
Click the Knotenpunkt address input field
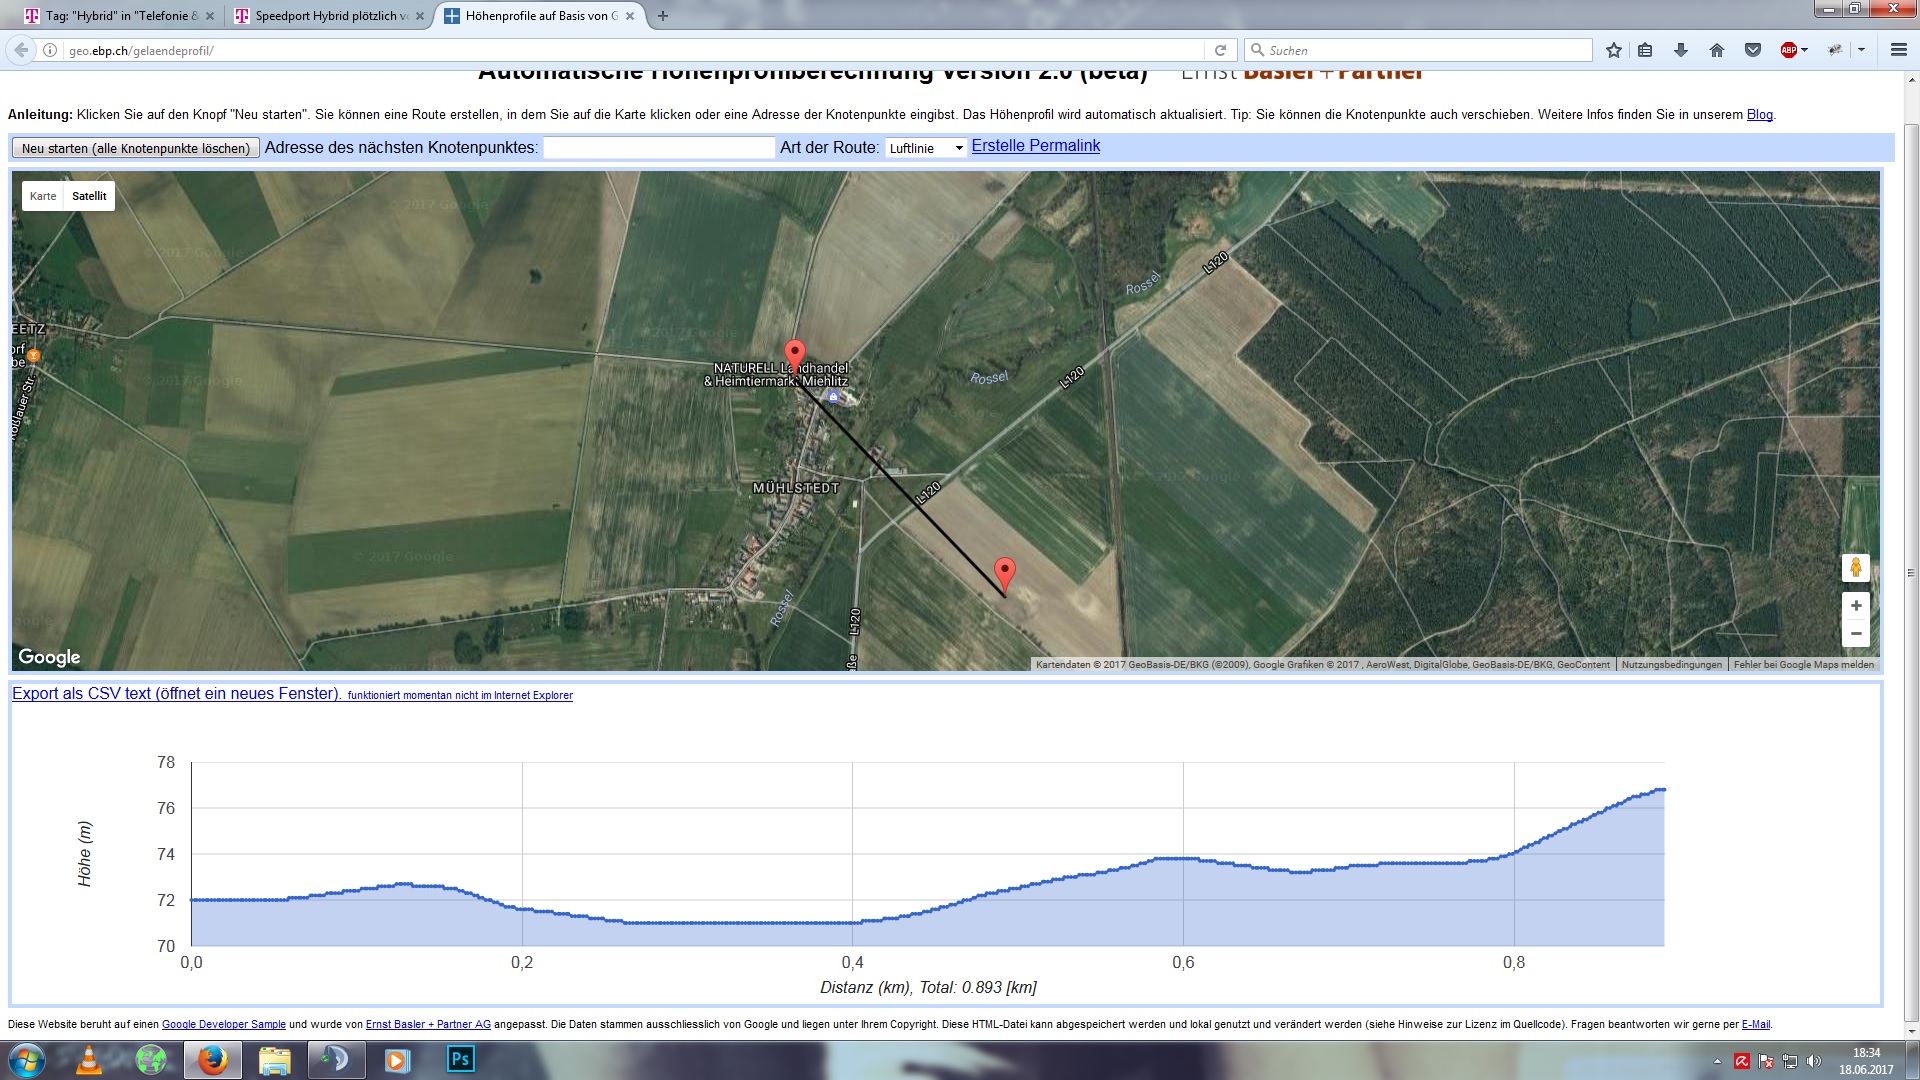(659, 148)
